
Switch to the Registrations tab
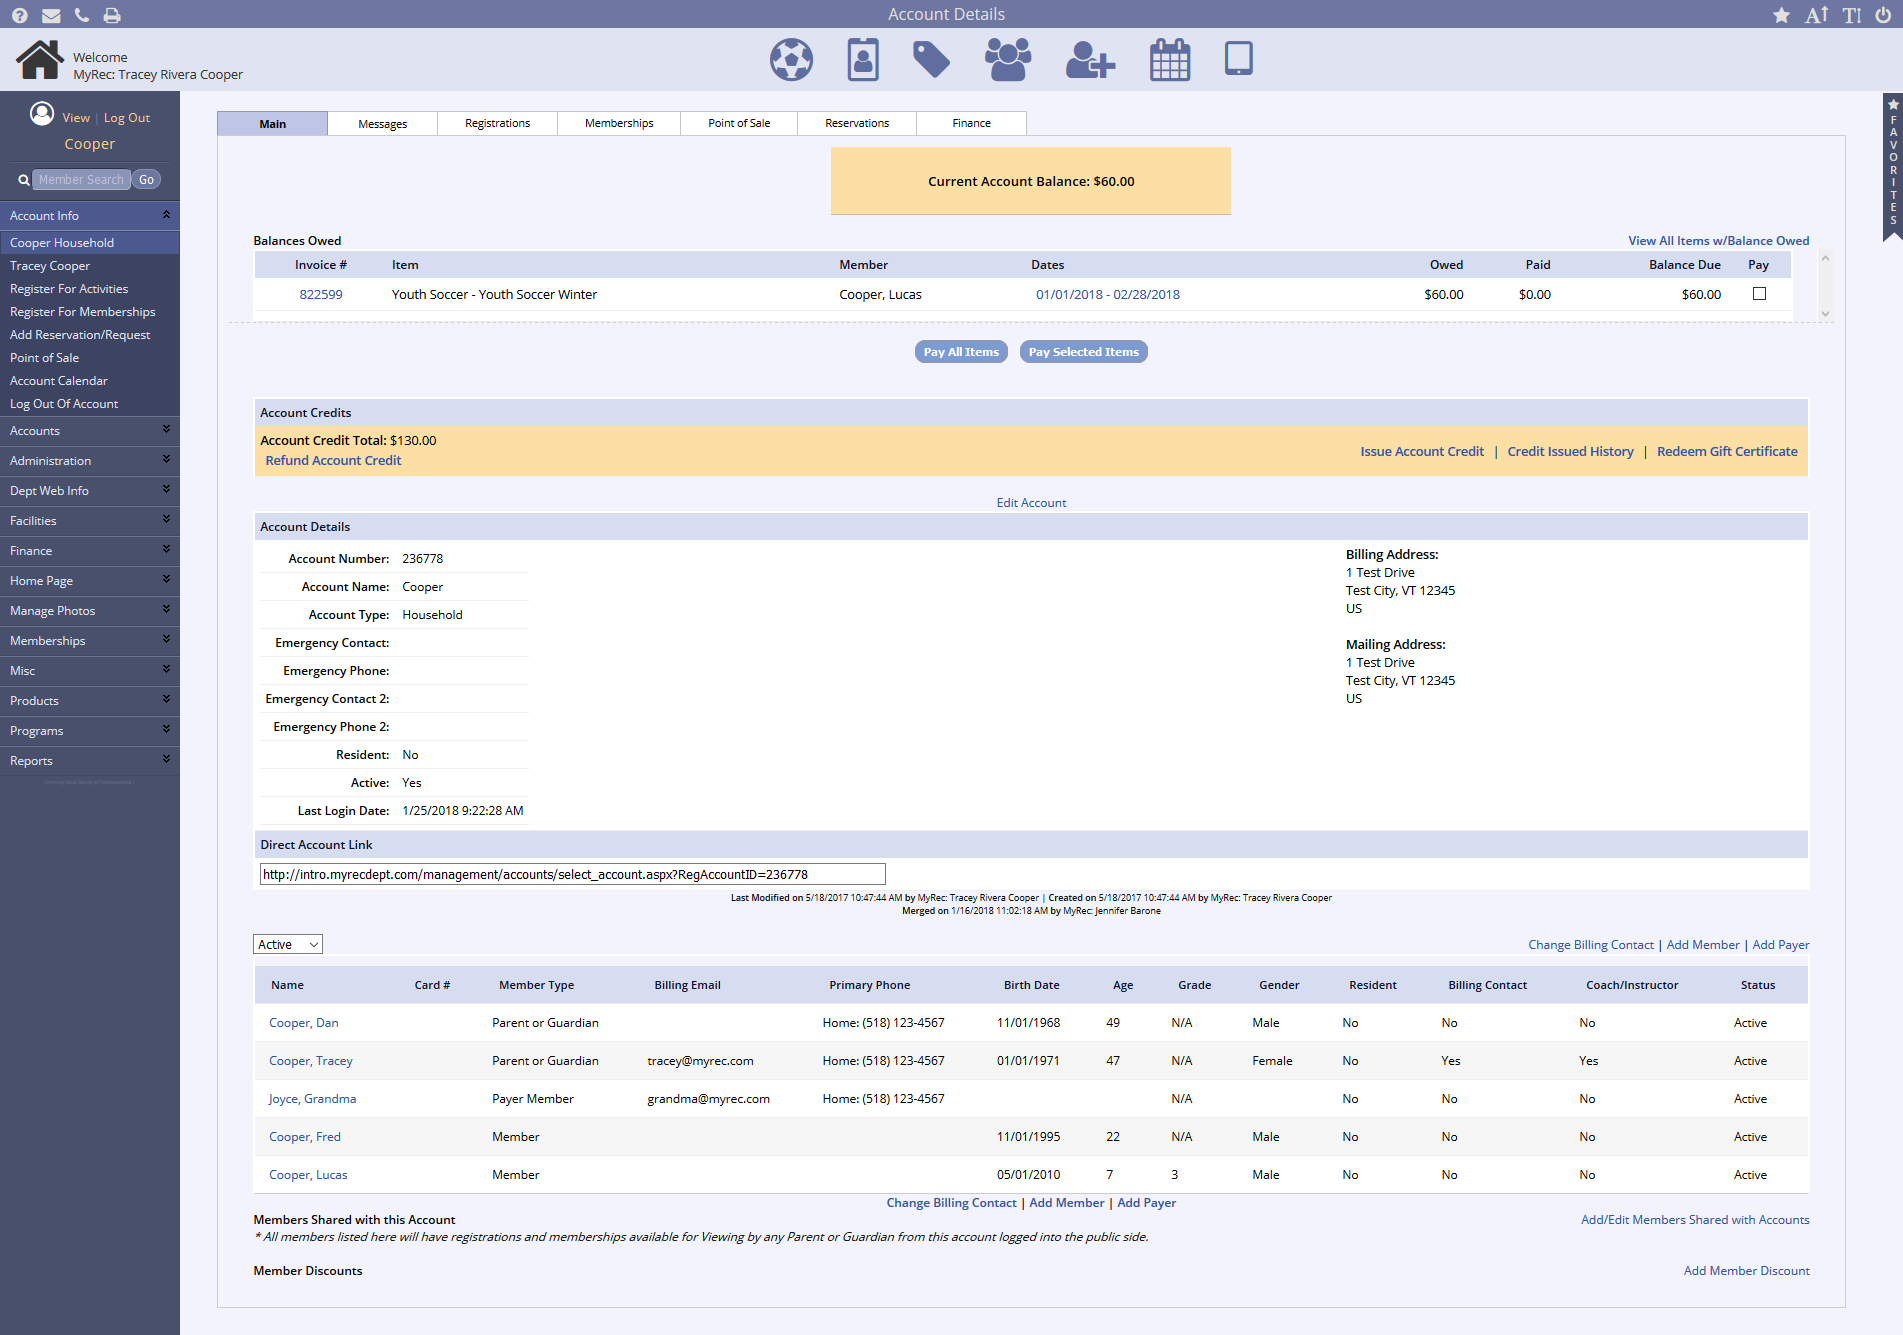pyautogui.click(x=497, y=123)
